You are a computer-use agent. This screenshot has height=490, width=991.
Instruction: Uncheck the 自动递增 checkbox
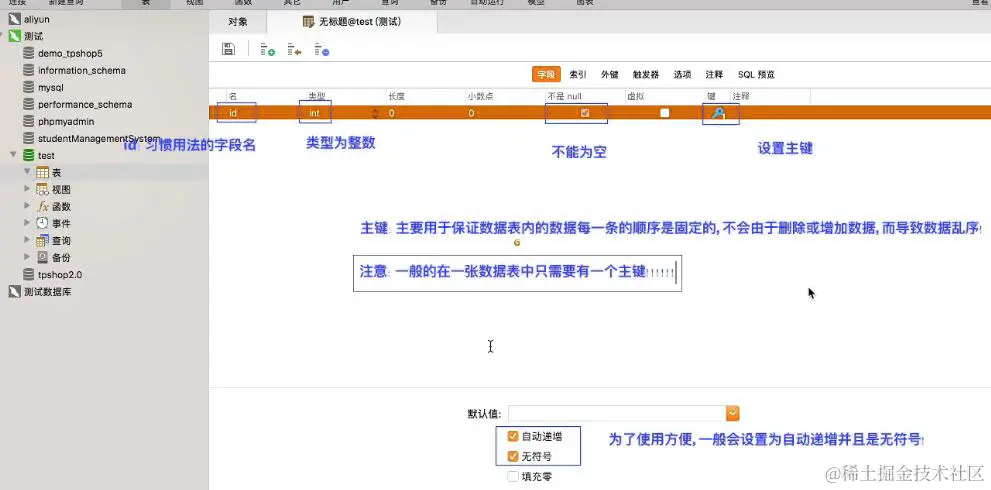(x=513, y=436)
